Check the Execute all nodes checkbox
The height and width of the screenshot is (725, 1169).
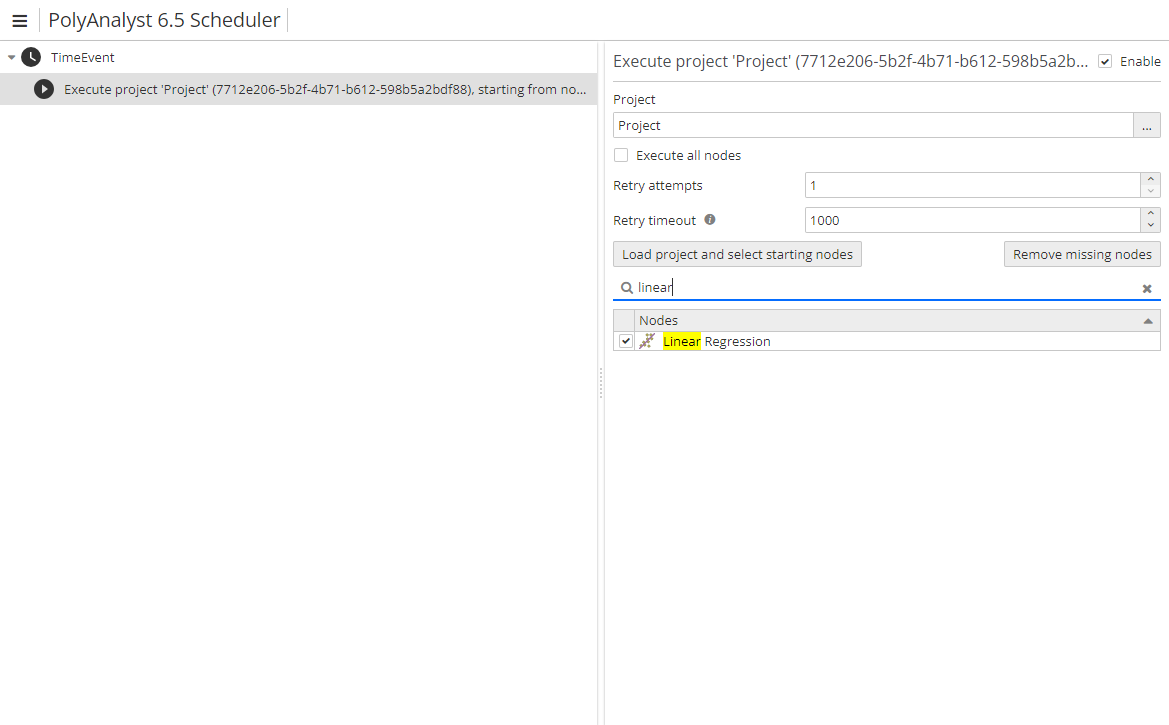[621, 155]
